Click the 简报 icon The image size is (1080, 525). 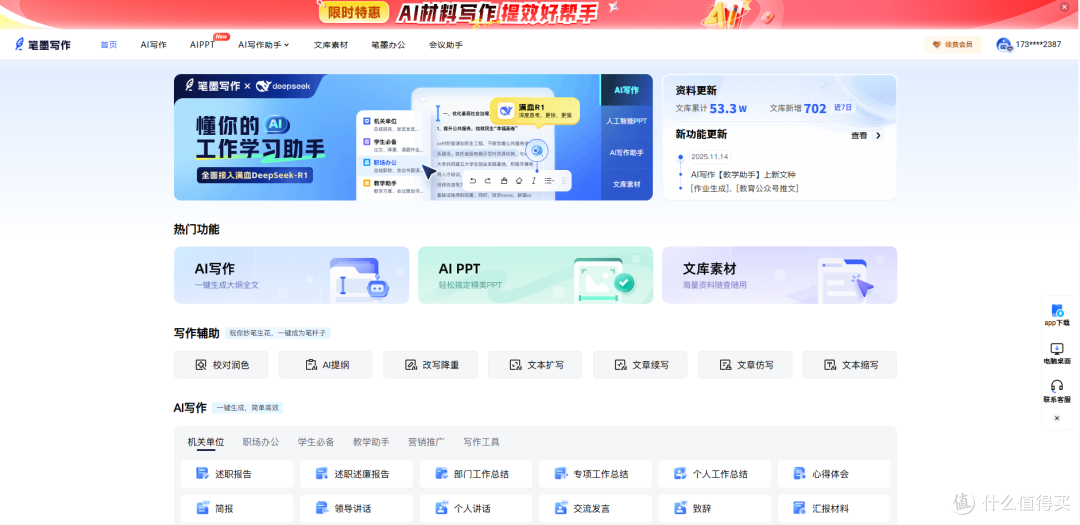[x=202, y=508]
